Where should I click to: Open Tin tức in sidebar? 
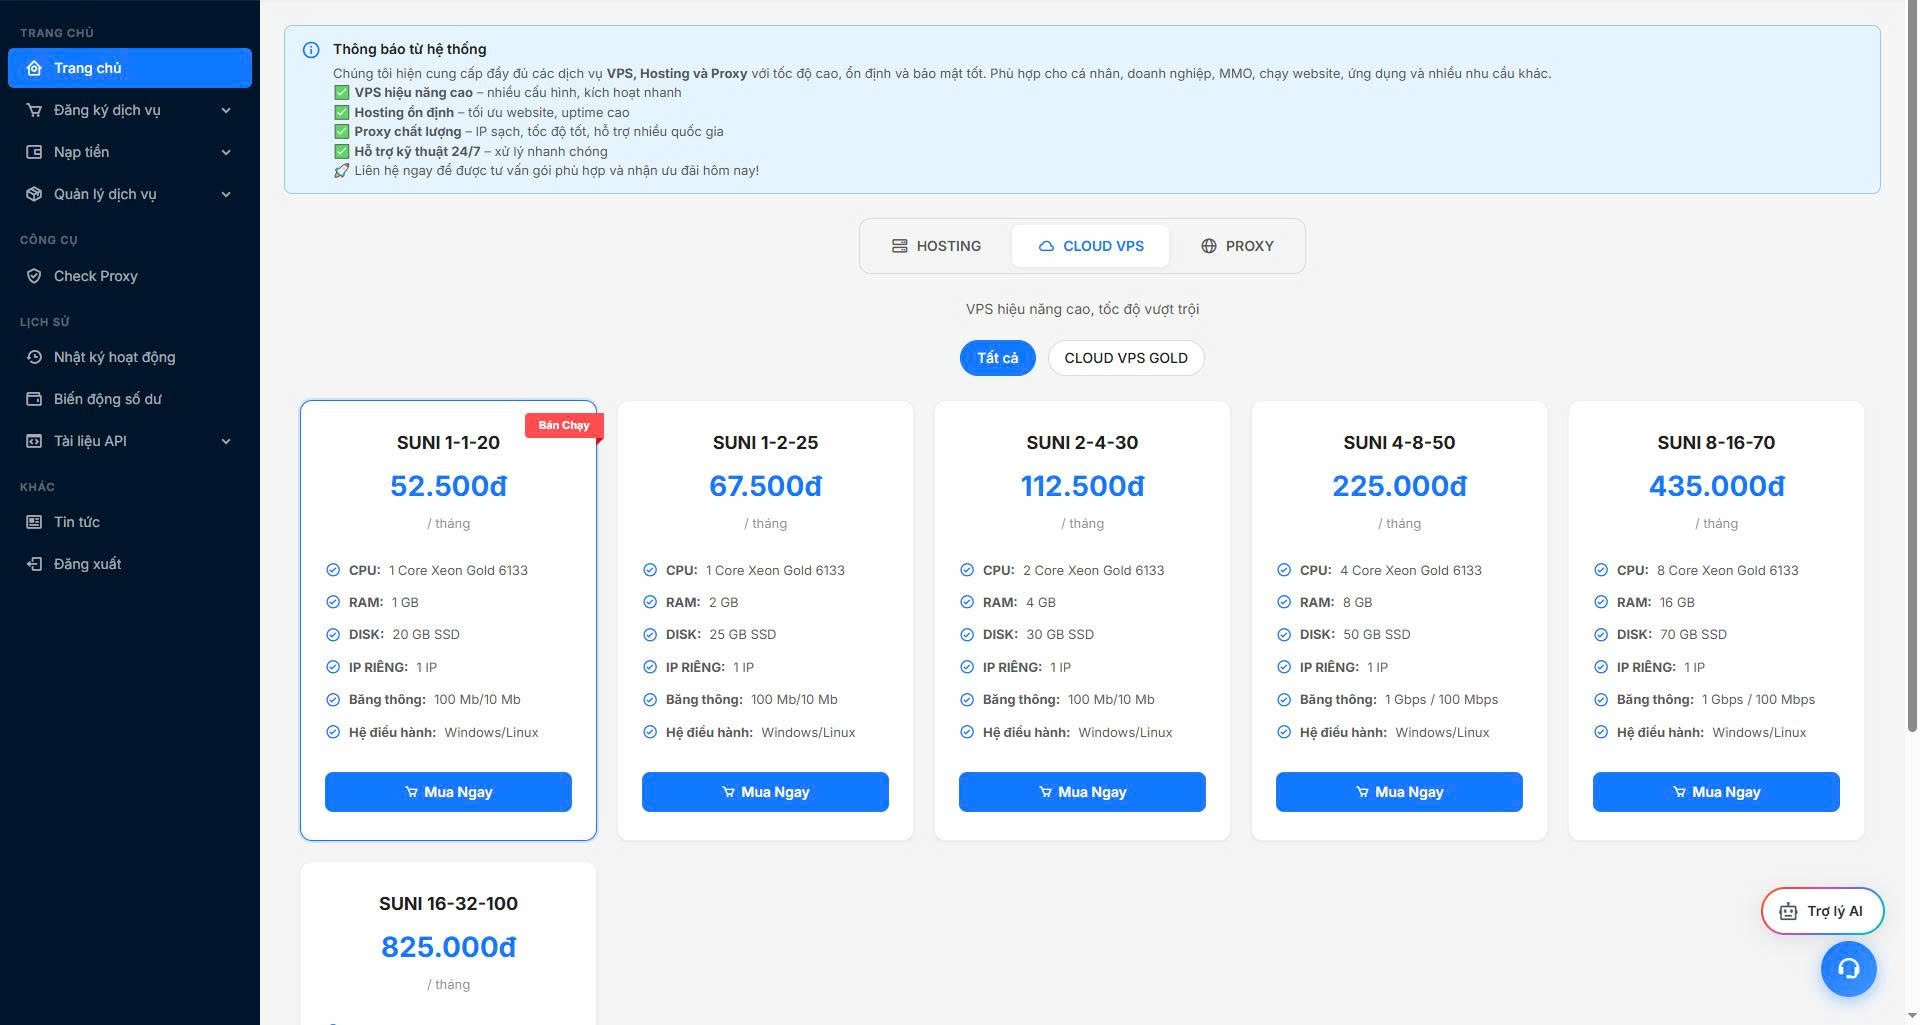coord(130,522)
